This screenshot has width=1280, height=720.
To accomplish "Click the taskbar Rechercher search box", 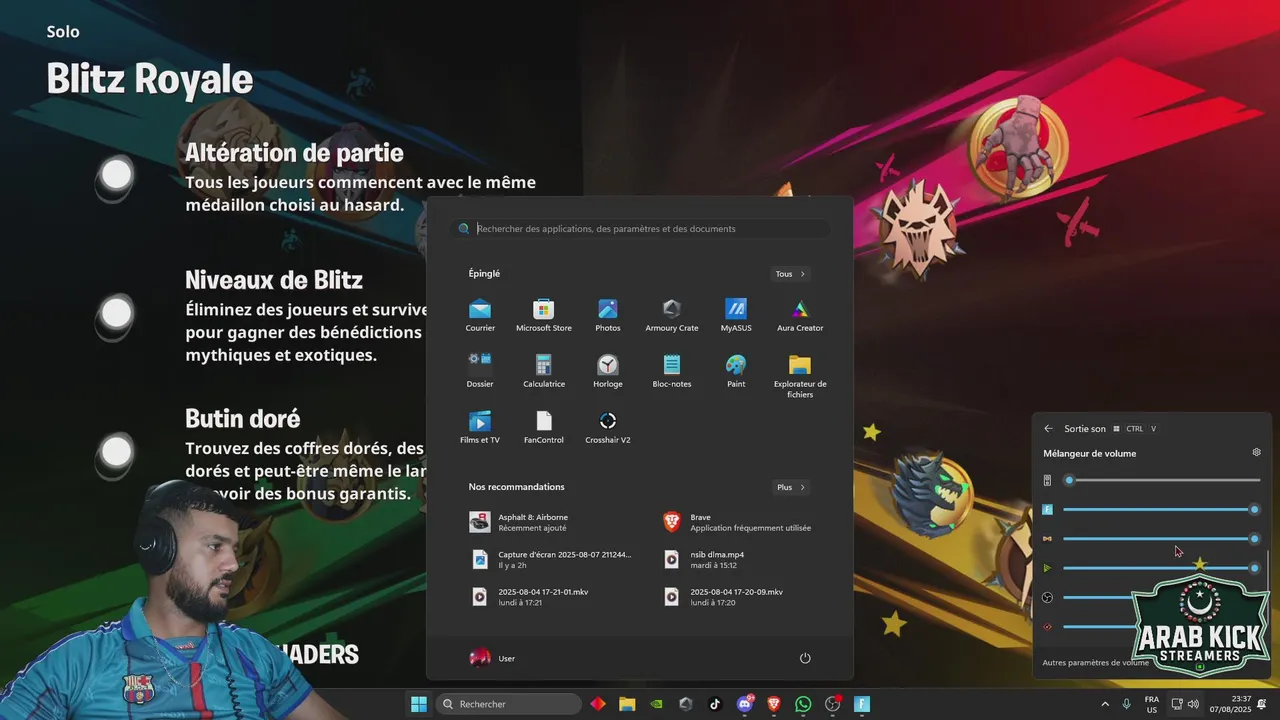I will coord(508,704).
